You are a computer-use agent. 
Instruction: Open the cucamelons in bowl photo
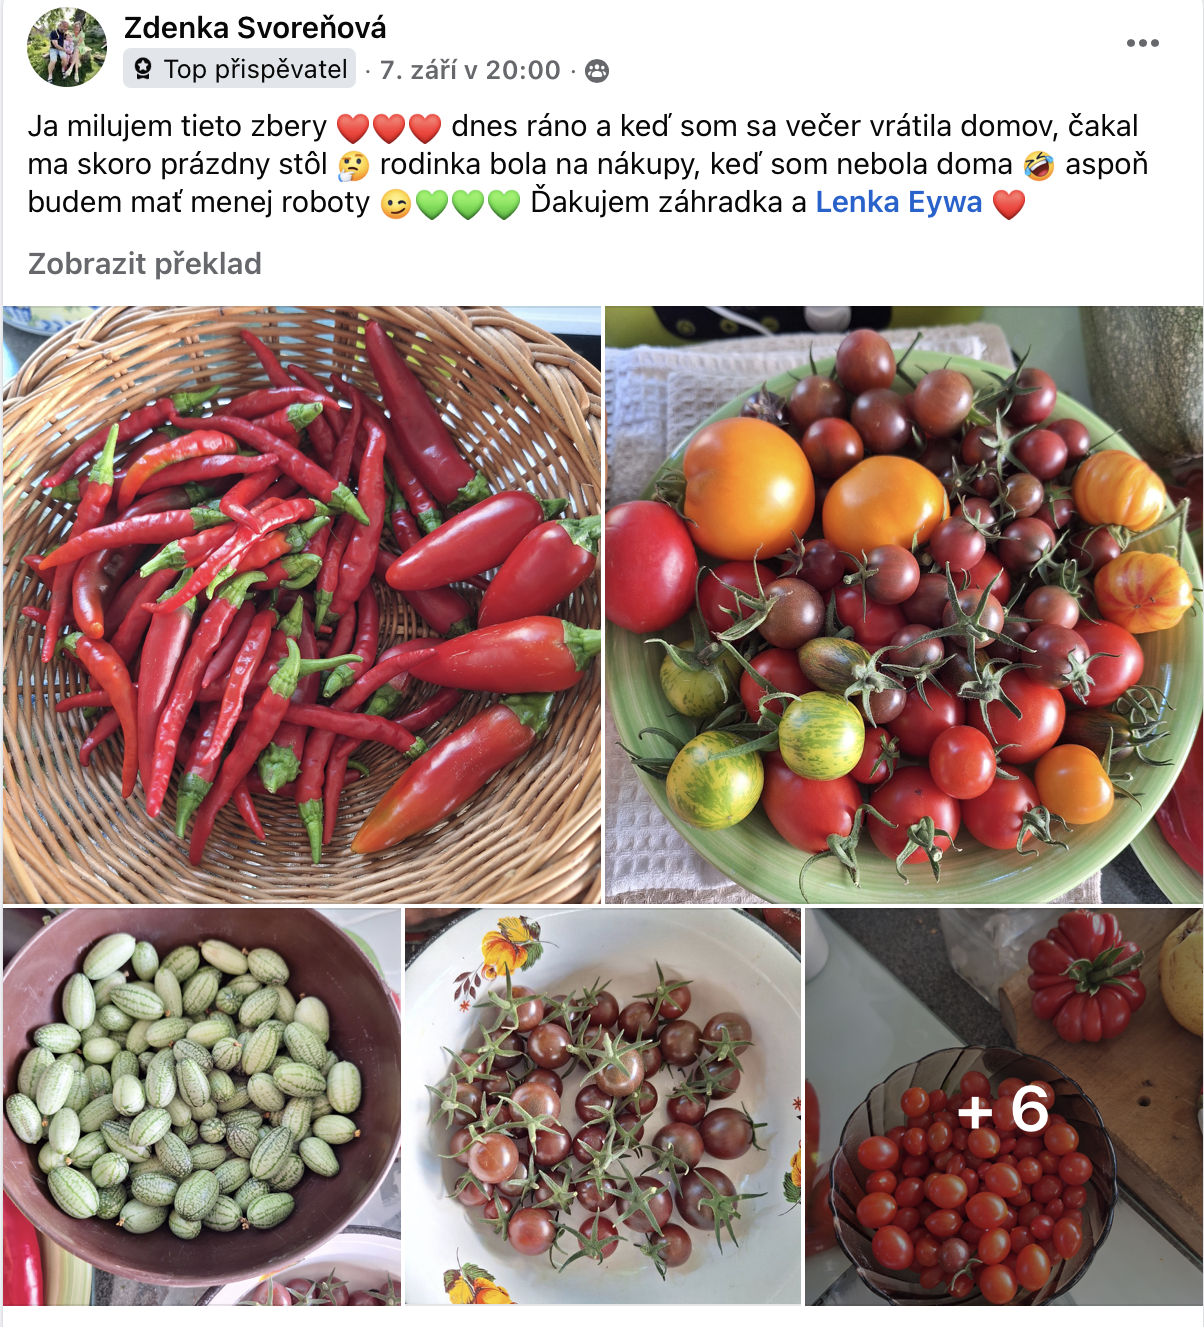(x=202, y=1106)
